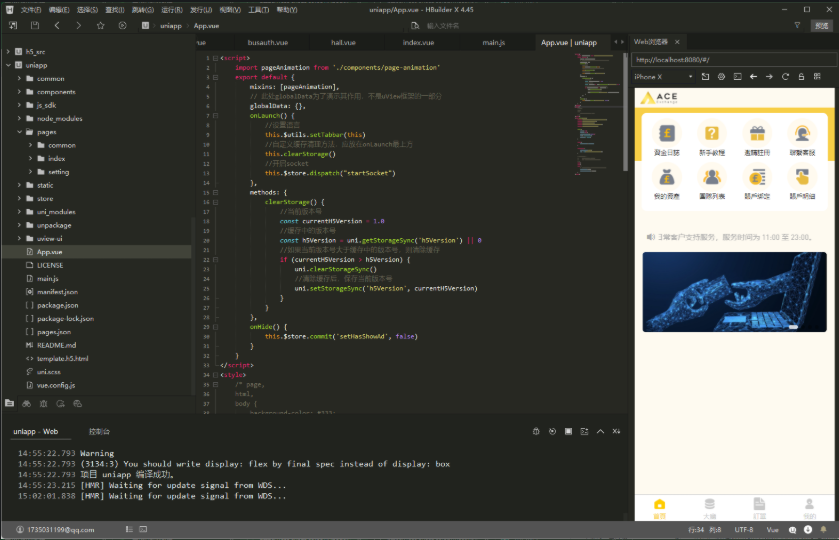Tap the gift box icon in app preview
839x540 pixels.
tap(757, 133)
